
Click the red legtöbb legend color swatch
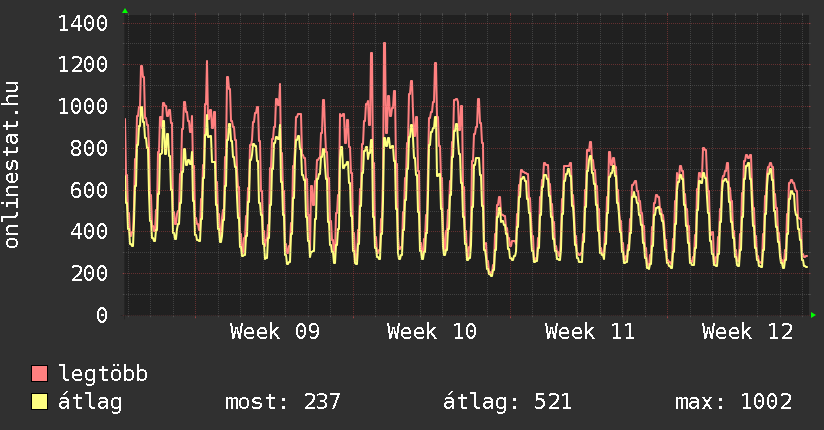click(x=40, y=374)
